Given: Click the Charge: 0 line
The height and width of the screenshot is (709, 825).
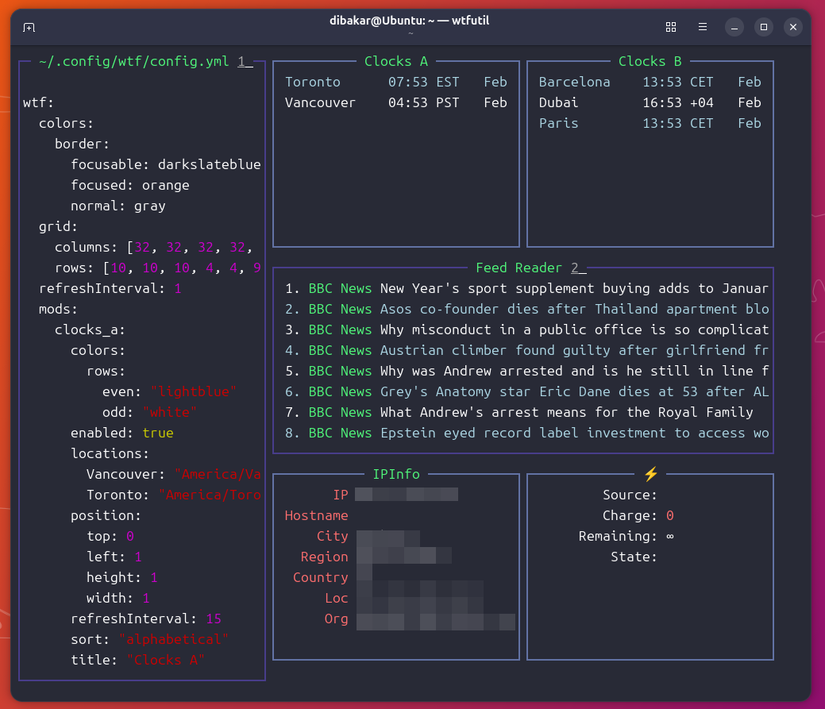Looking at the screenshot, I should 638,515.
